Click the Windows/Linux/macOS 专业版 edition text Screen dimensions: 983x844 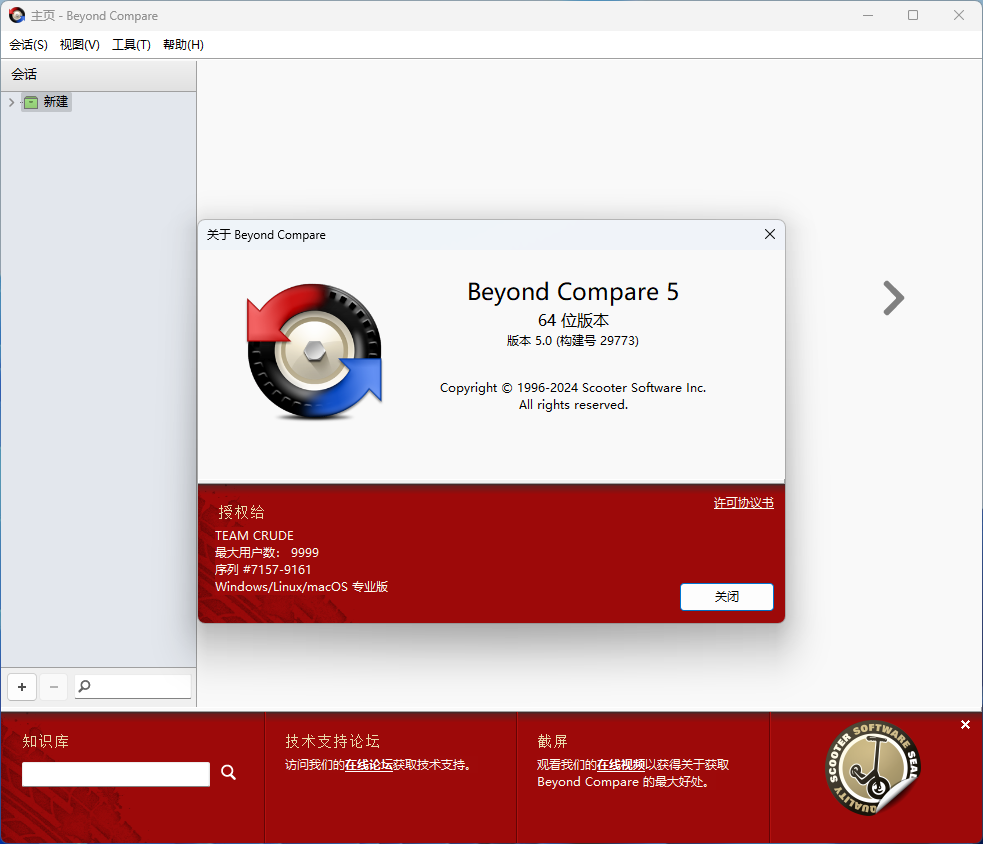(301, 586)
